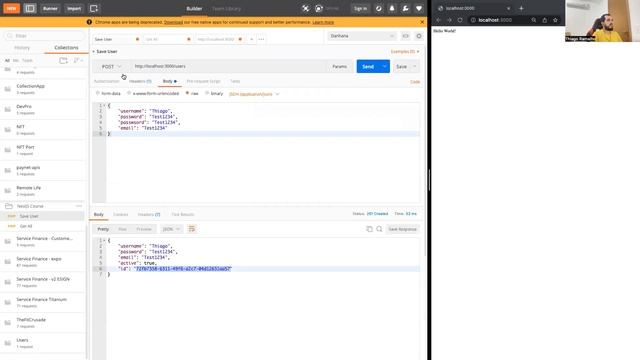This screenshot has width=640, height=360.
Task: Open the notifications bell
Action: [x=392, y=8]
